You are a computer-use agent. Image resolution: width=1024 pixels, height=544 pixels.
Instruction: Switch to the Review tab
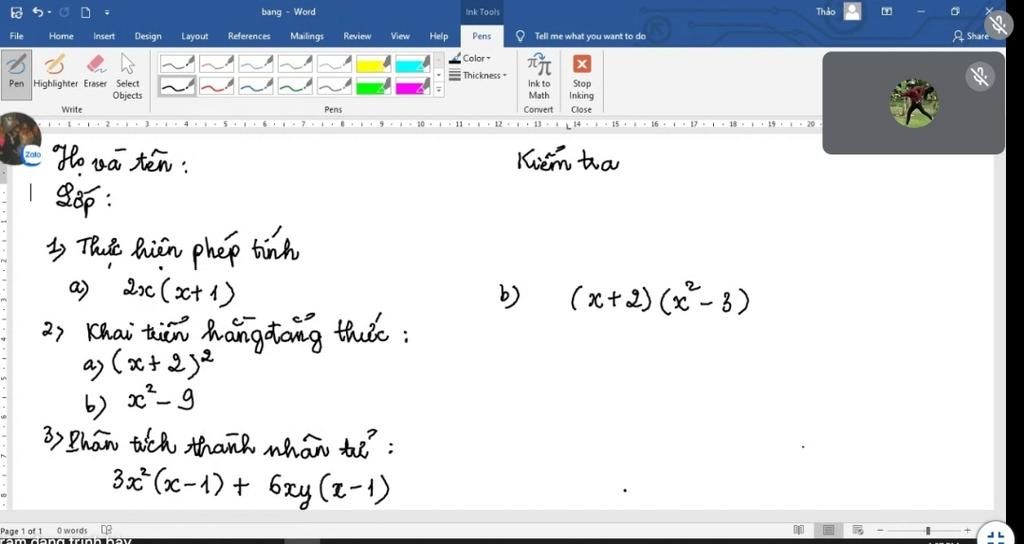coord(357,36)
